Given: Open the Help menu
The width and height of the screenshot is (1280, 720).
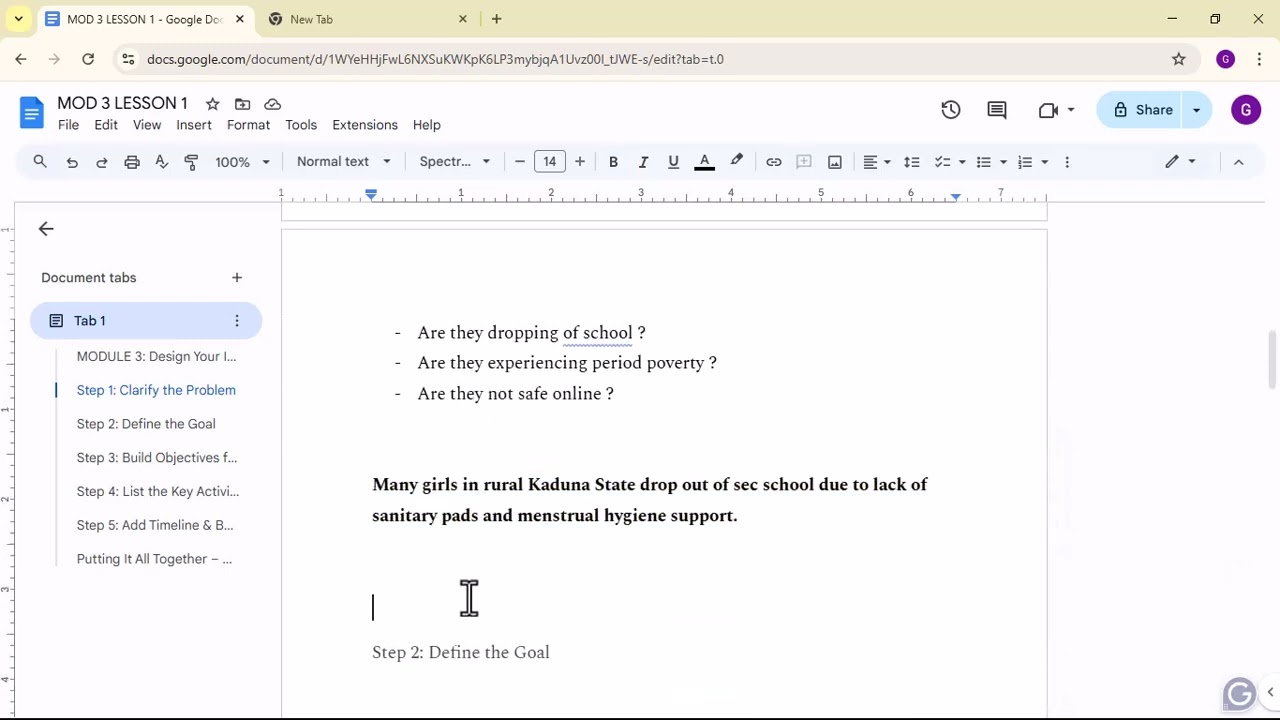Looking at the screenshot, I should click(427, 125).
